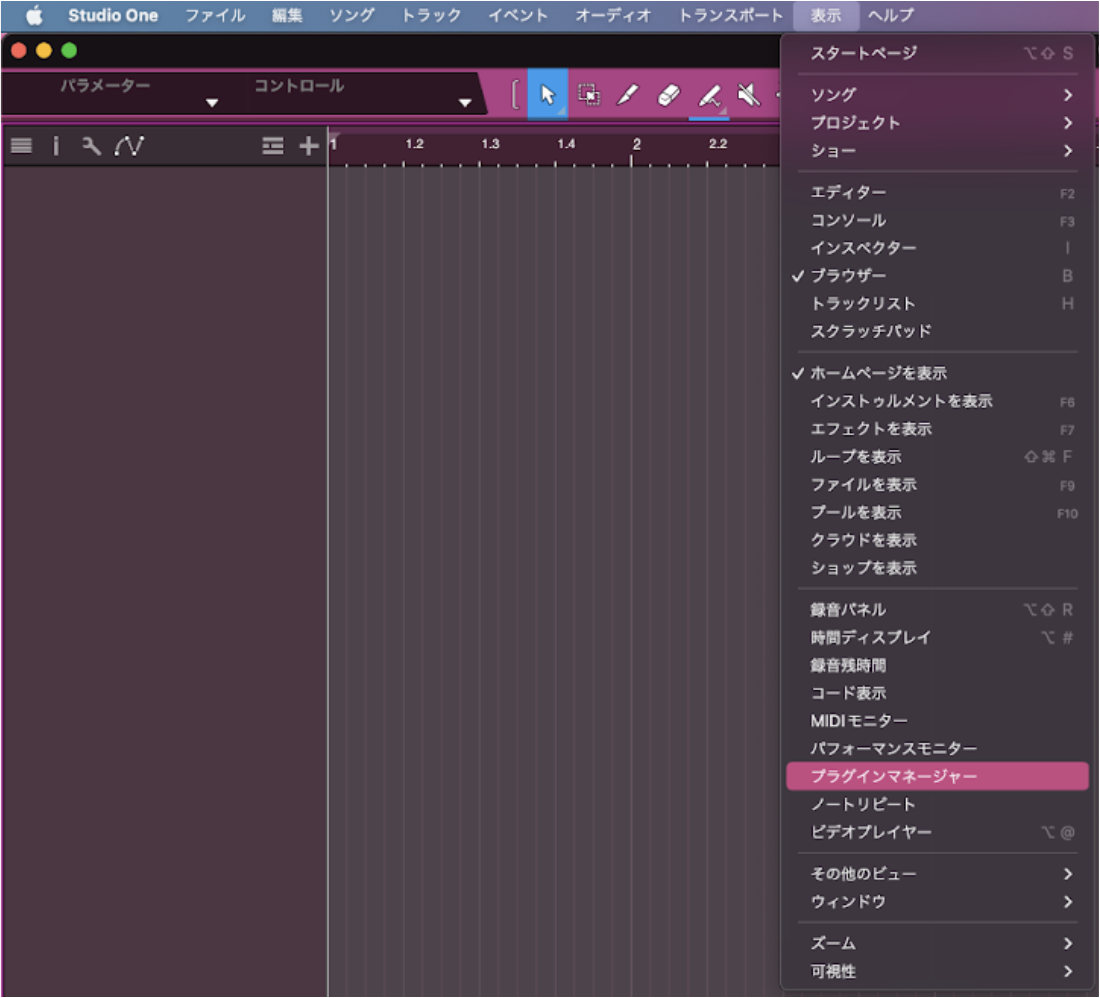This screenshot has width=1100, height=998.
Task: Open the コントロール dropdown arrow
Action: pyautogui.click(x=464, y=103)
